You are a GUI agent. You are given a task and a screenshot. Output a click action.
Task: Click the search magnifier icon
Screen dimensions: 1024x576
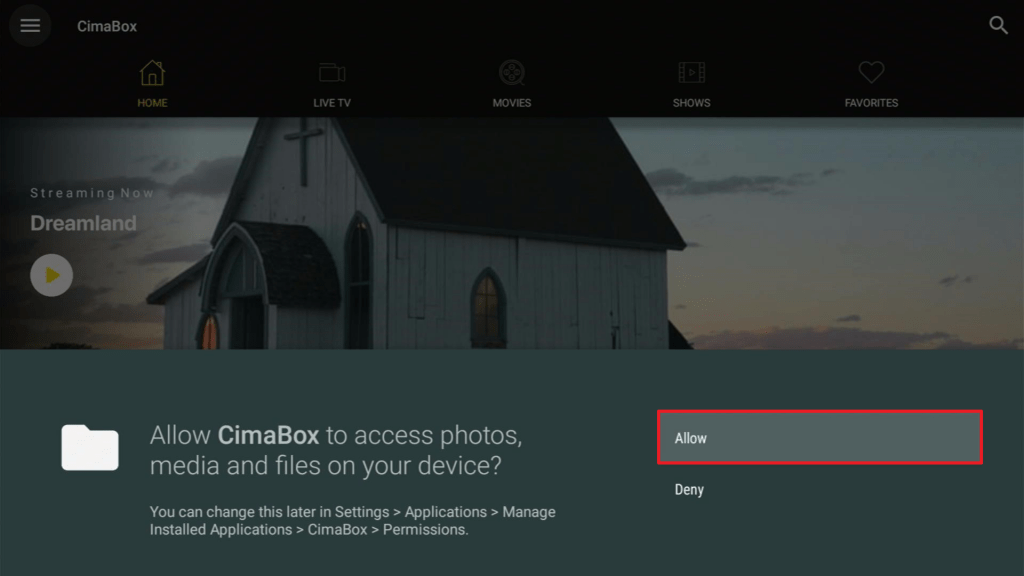coord(998,25)
